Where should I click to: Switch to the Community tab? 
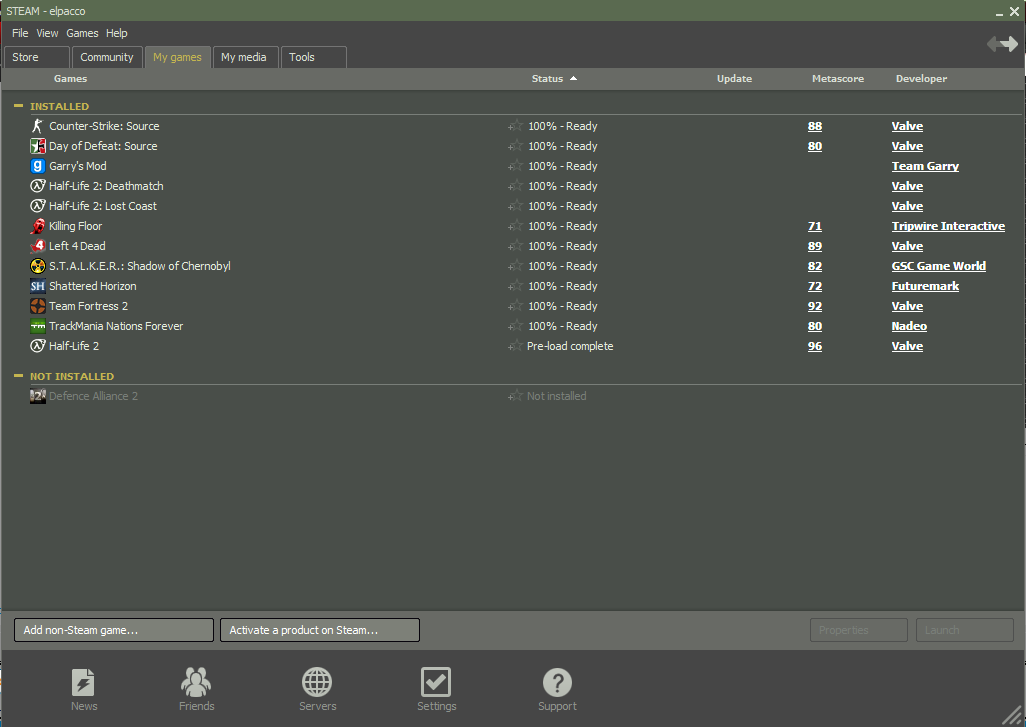click(107, 57)
